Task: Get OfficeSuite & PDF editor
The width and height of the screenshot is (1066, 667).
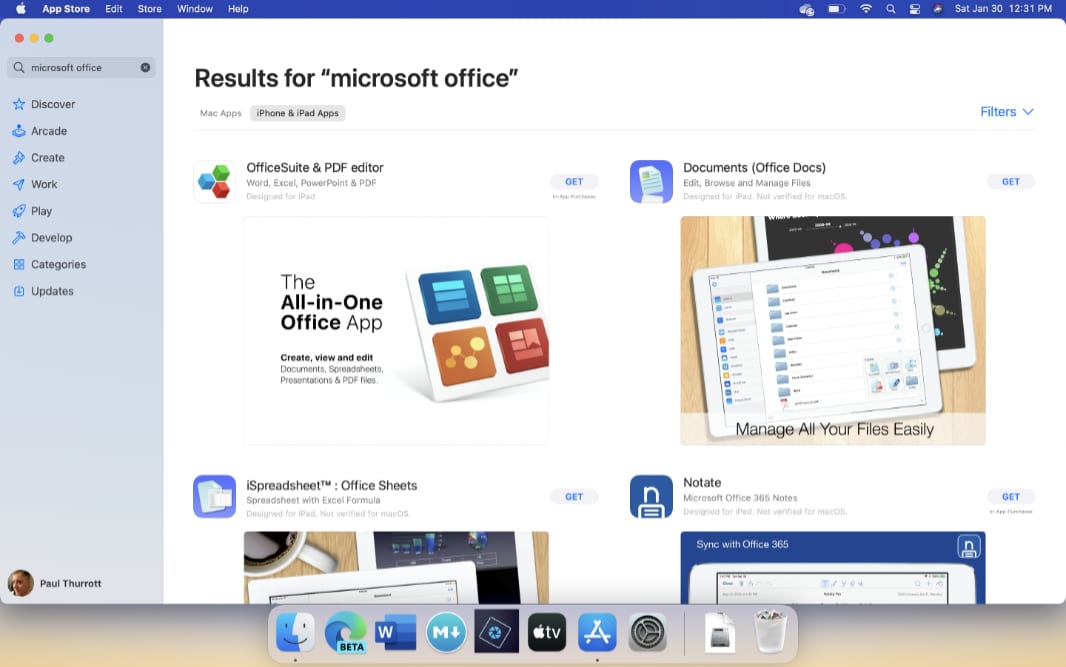Action: coord(574,182)
